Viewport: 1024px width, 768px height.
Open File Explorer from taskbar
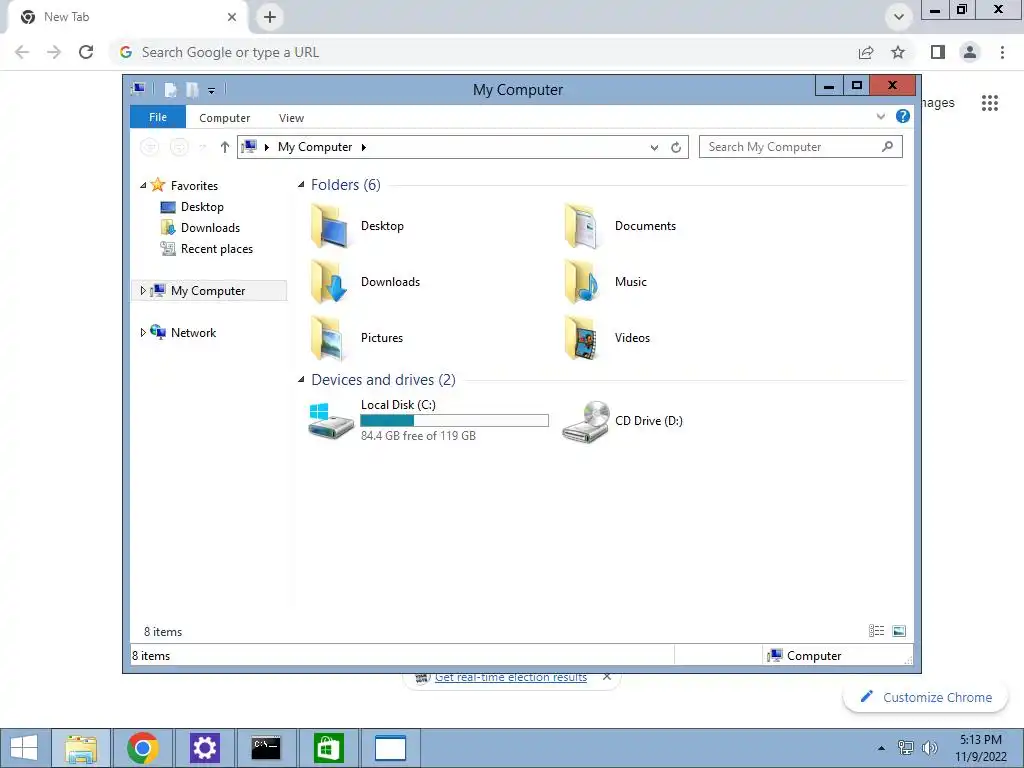pos(81,748)
